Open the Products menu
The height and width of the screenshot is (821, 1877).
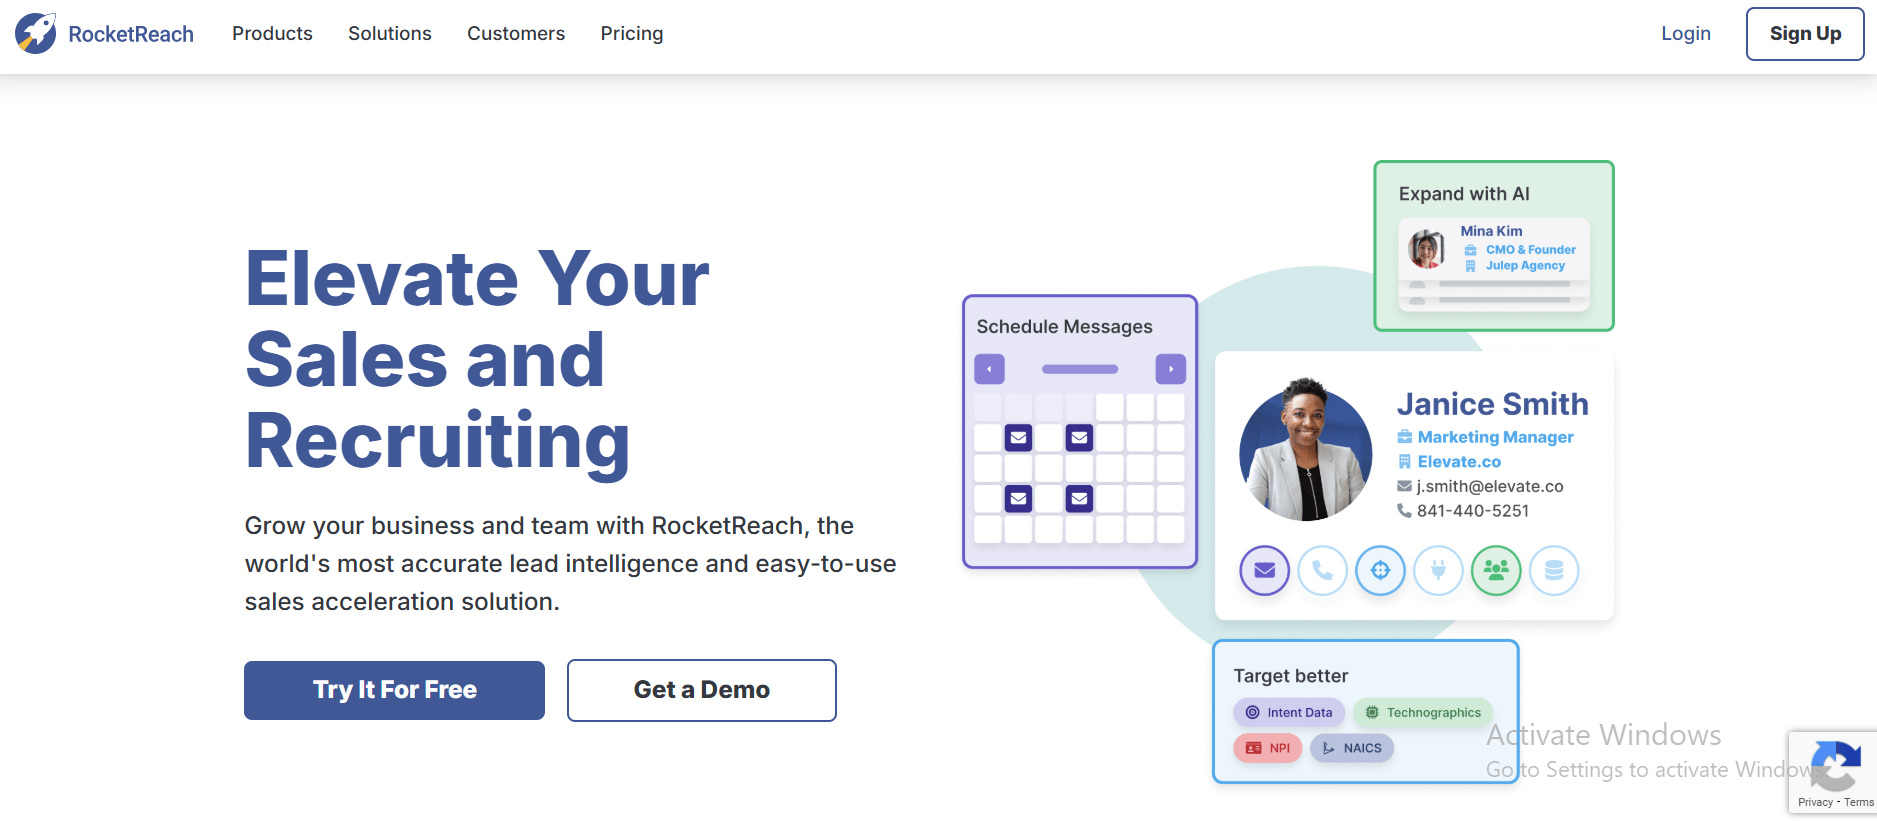[x=272, y=34]
